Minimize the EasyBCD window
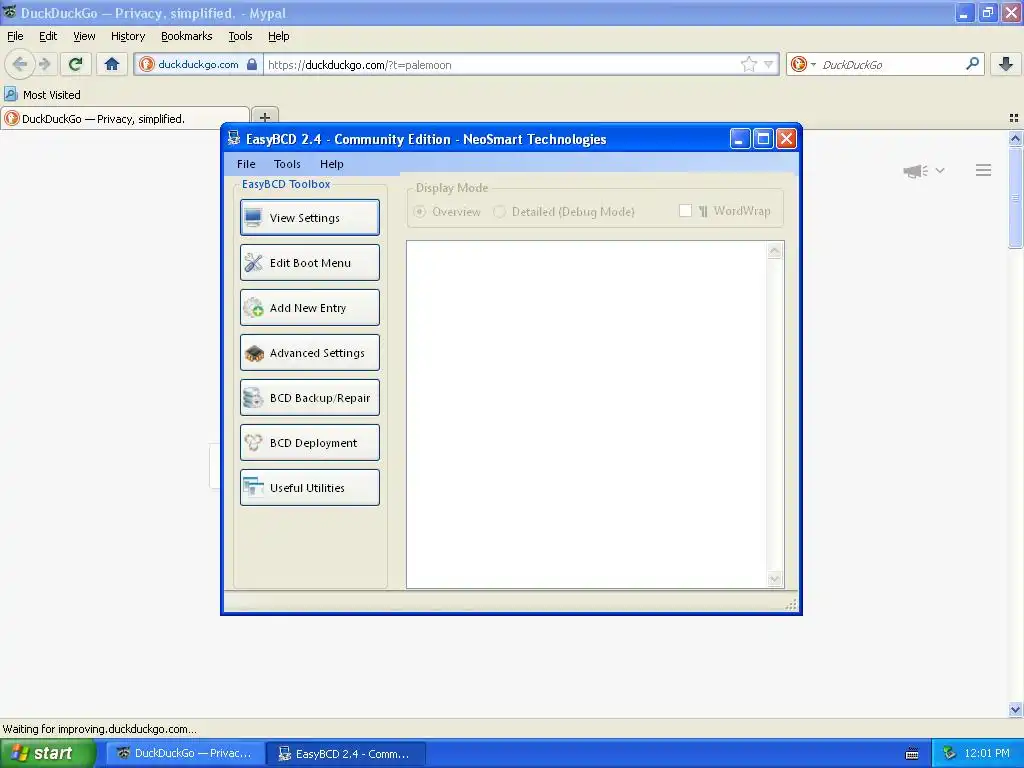 tap(739, 138)
